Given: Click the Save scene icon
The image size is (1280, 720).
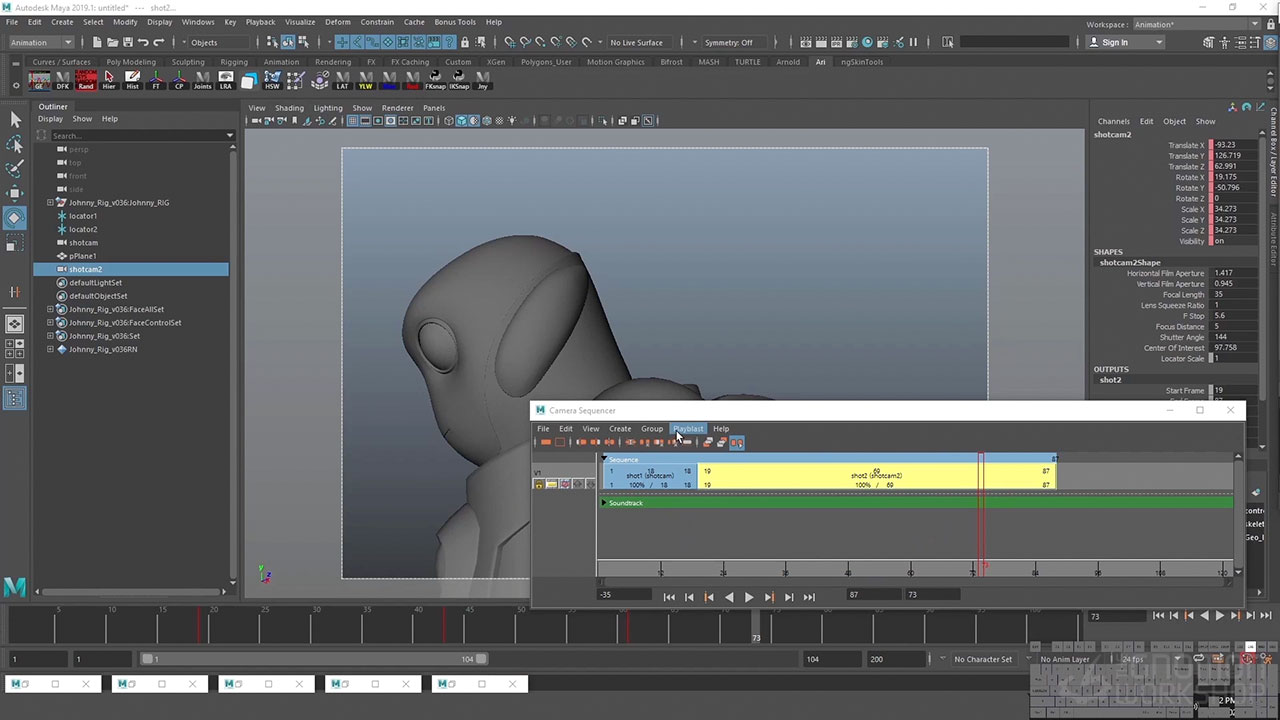Looking at the screenshot, I should coord(127,42).
